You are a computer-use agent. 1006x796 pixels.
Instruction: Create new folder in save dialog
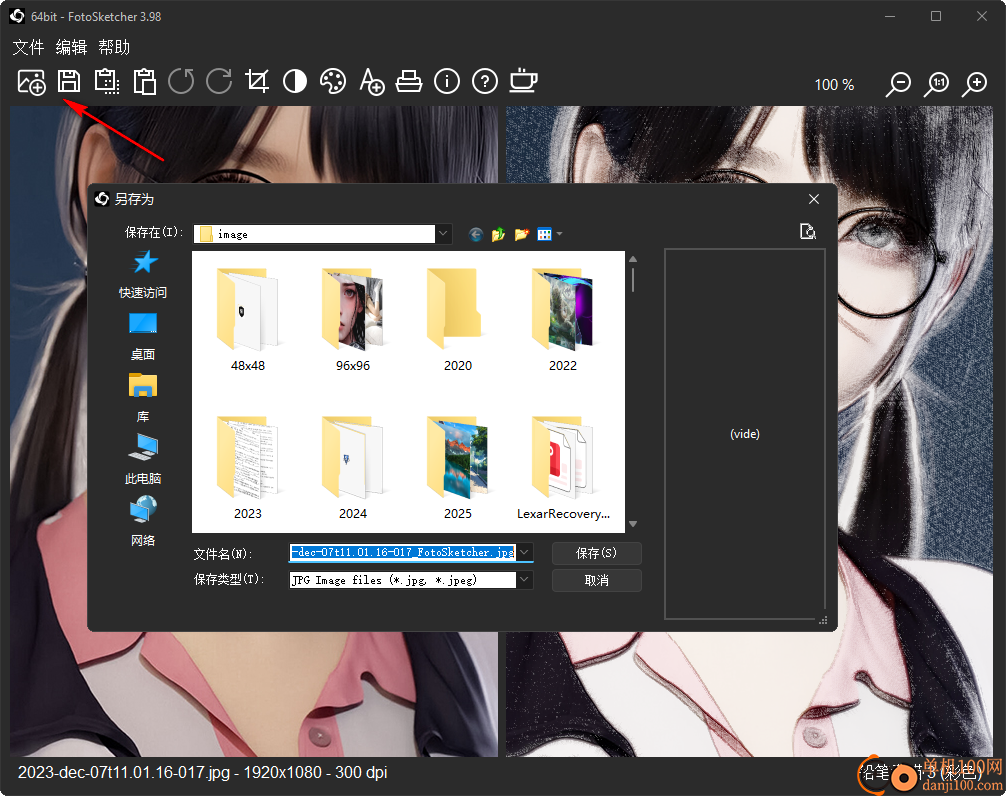coord(522,234)
